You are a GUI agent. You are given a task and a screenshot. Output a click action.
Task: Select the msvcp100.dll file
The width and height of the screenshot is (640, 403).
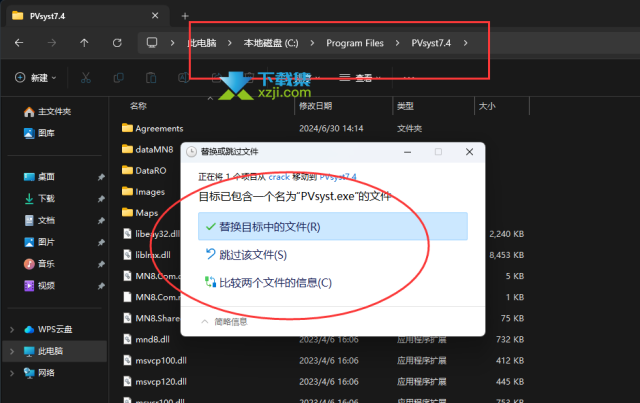155,361
